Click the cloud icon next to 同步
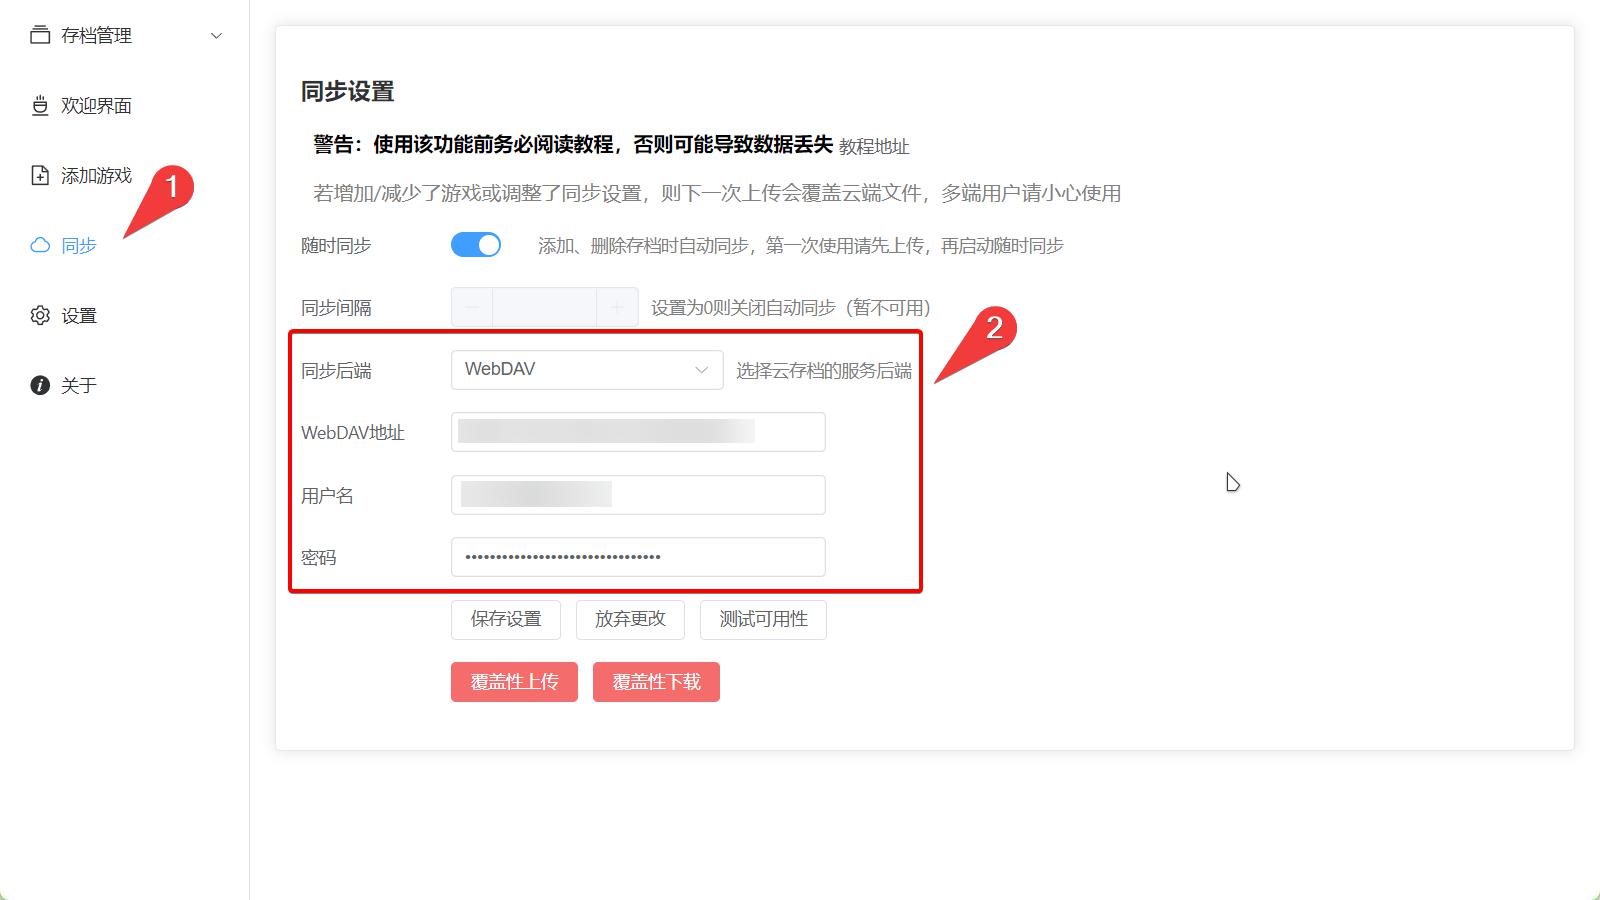This screenshot has width=1600, height=900. pyautogui.click(x=38, y=245)
